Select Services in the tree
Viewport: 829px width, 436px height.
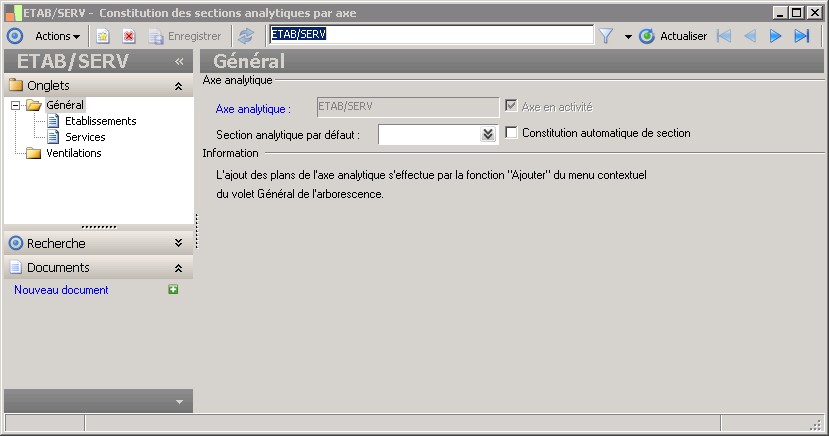point(85,137)
